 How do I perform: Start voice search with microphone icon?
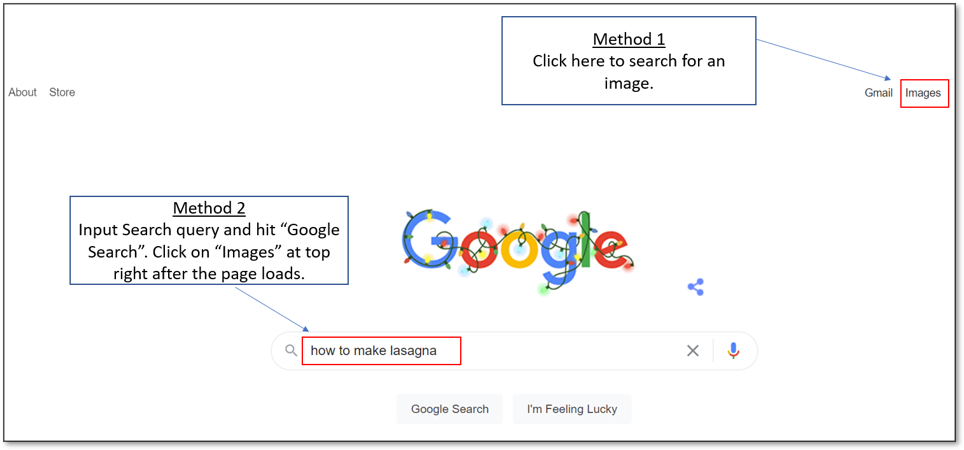[x=733, y=351]
